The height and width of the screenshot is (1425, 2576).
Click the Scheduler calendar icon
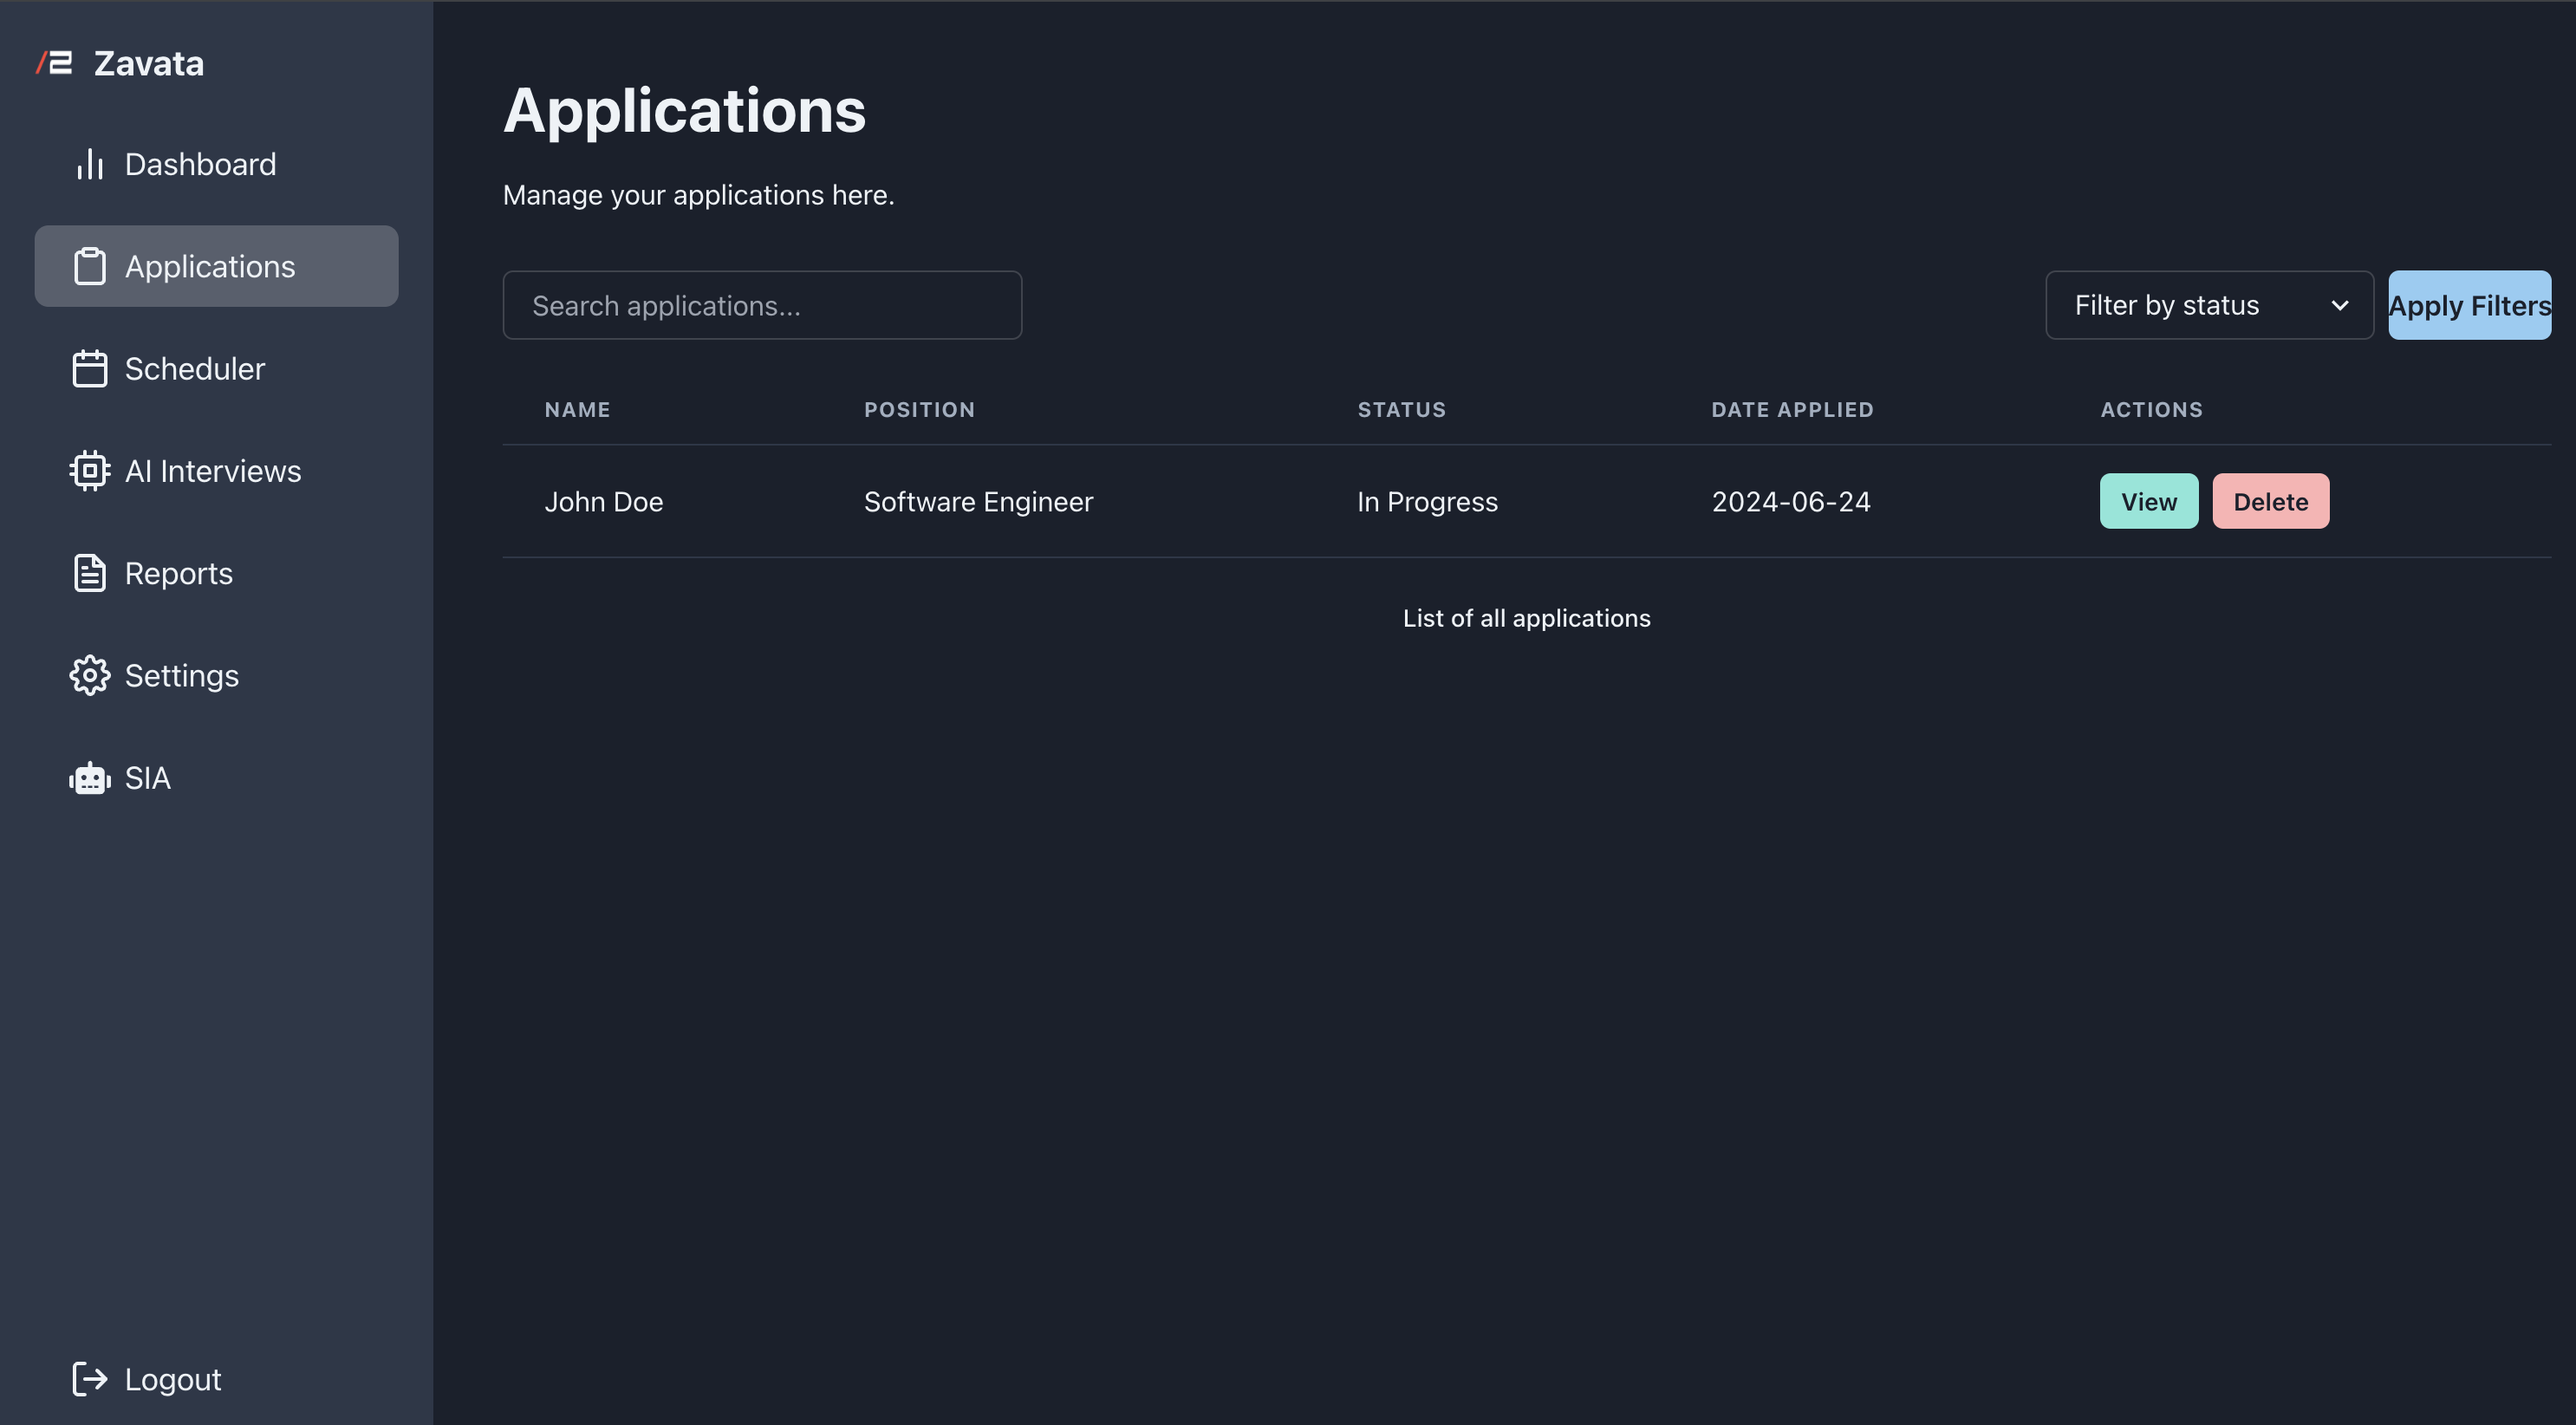pos(89,369)
